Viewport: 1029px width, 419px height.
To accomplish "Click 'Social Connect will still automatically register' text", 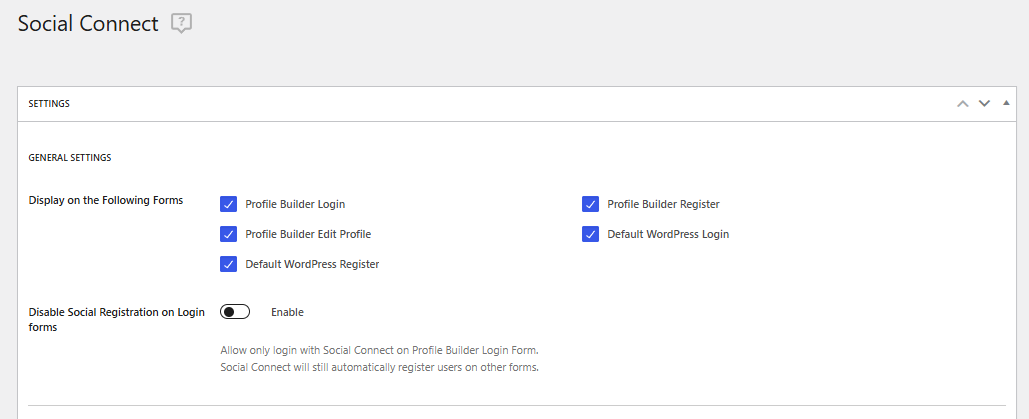I will 379,367.
